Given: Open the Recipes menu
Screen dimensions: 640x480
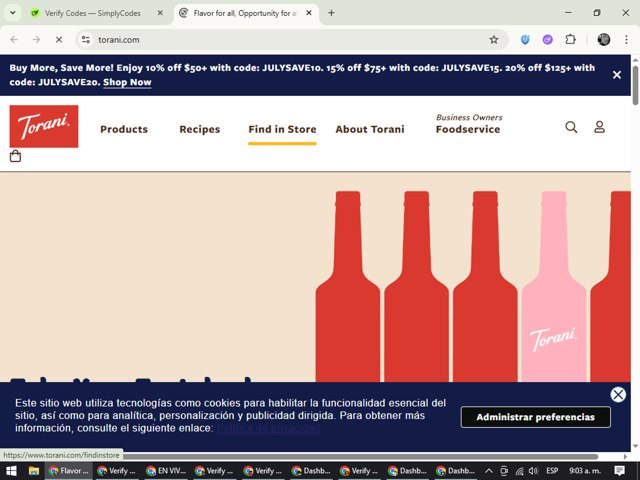Looking at the screenshot, I should 200,129.
